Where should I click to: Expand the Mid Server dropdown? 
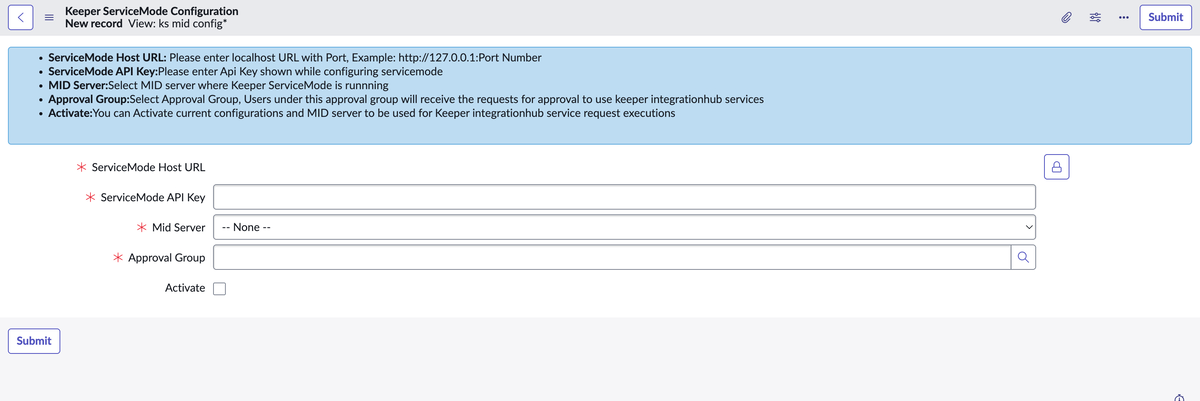click(x=622, y=227)
